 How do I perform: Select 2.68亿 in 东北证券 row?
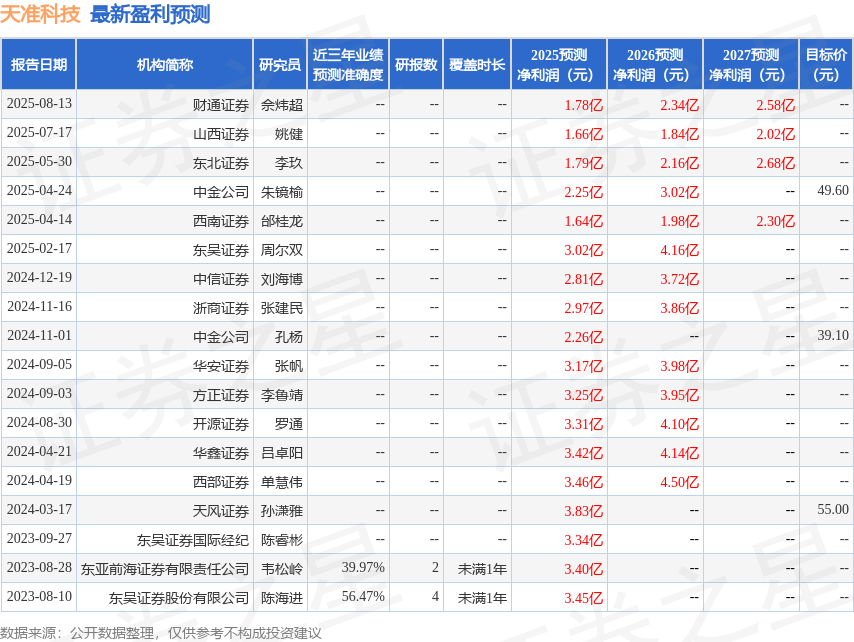775,163
